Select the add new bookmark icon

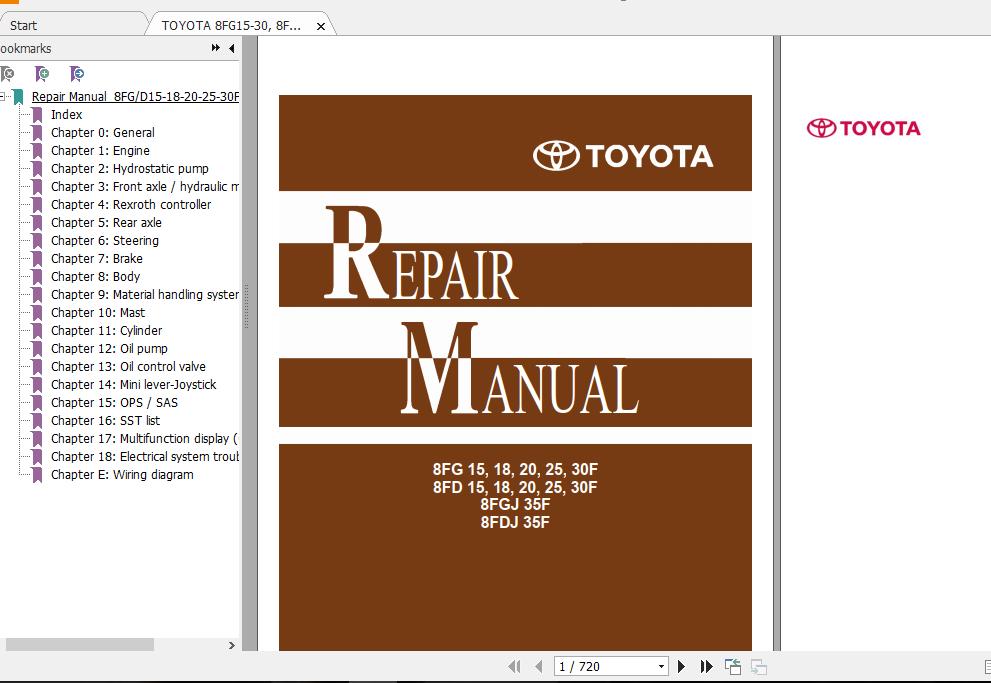click(x=43, y=74)
